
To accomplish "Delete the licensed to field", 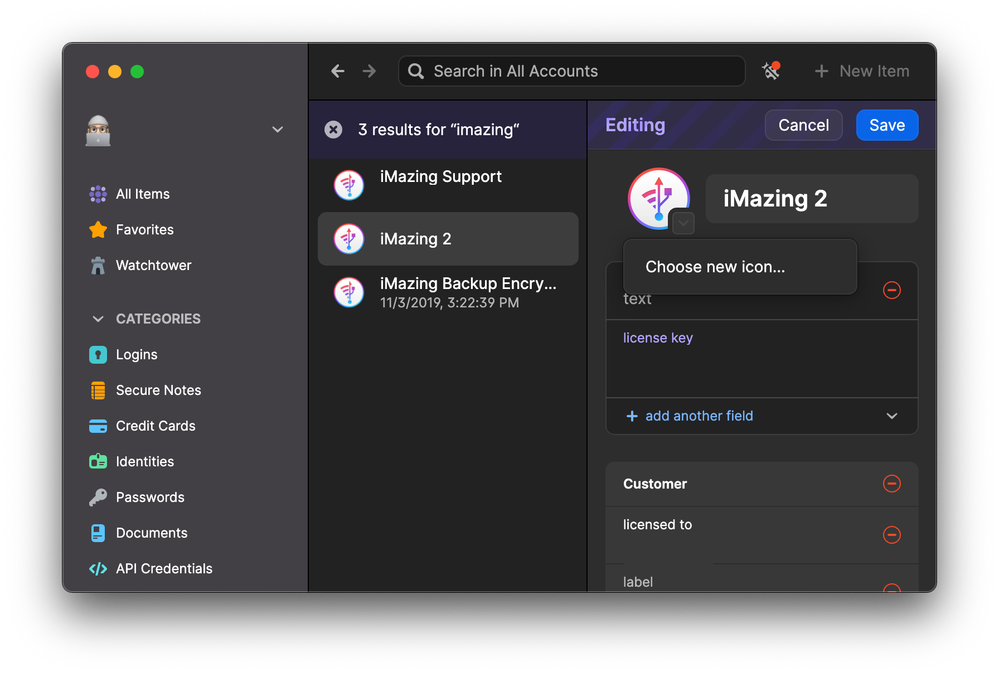I will click(892, 535).
